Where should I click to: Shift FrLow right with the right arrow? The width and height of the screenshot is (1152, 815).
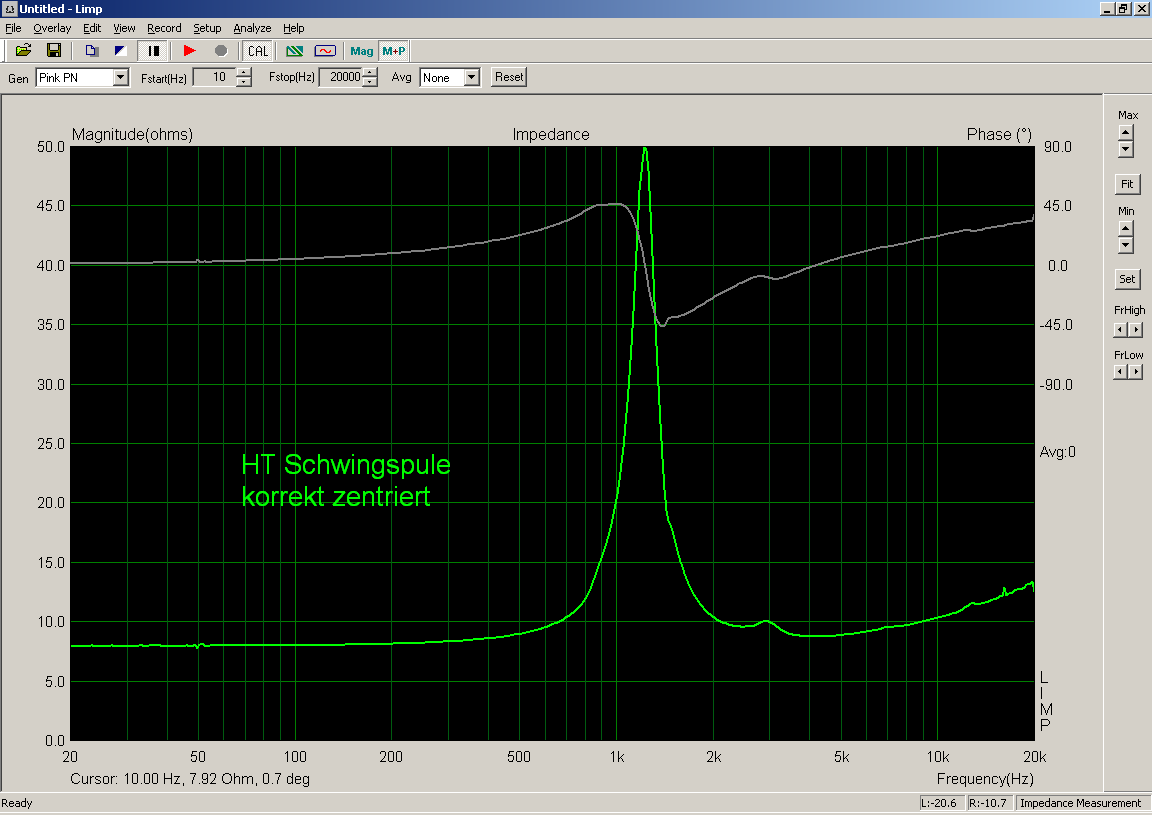click(x=1136, y=372)
